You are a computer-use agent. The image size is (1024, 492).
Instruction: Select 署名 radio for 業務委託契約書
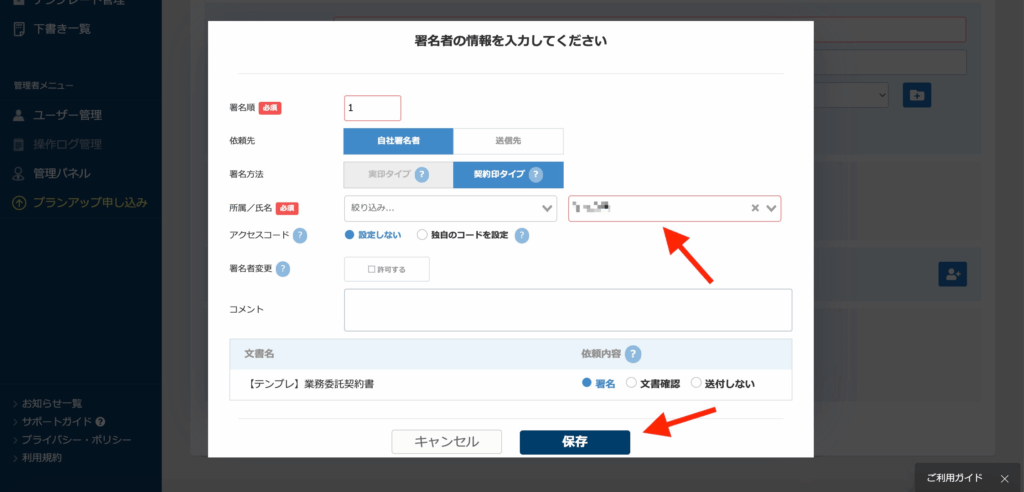[586, 383]
